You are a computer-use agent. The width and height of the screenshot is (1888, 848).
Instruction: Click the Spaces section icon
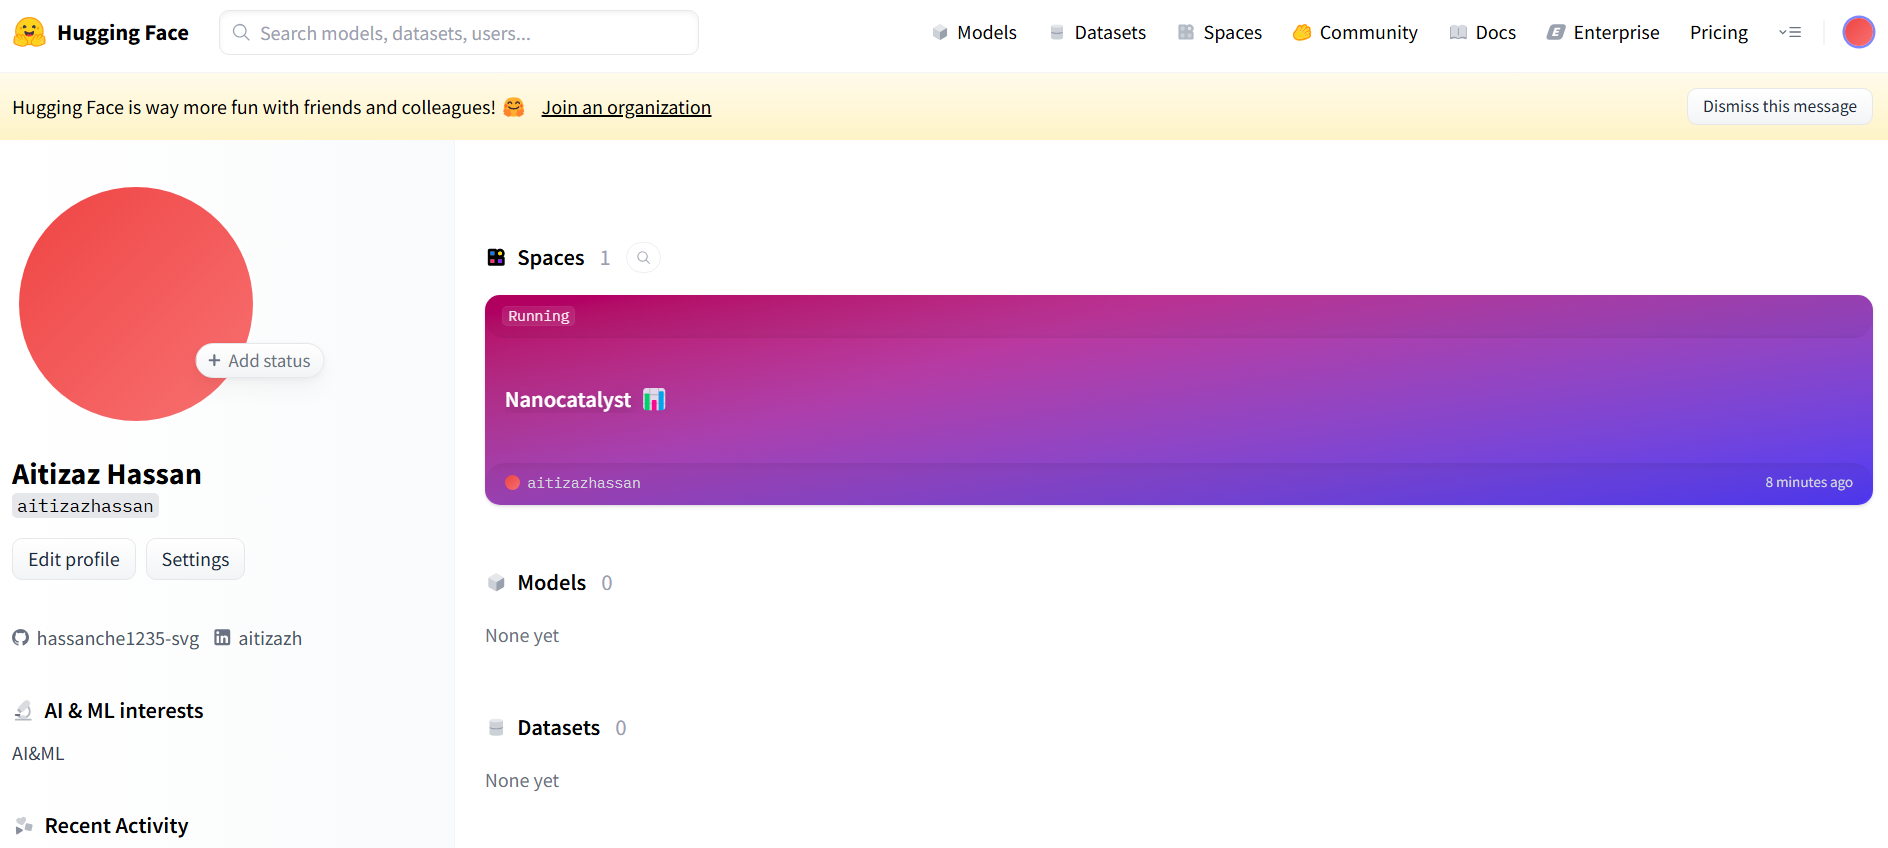pyautogui.click(x=496, y=258)
